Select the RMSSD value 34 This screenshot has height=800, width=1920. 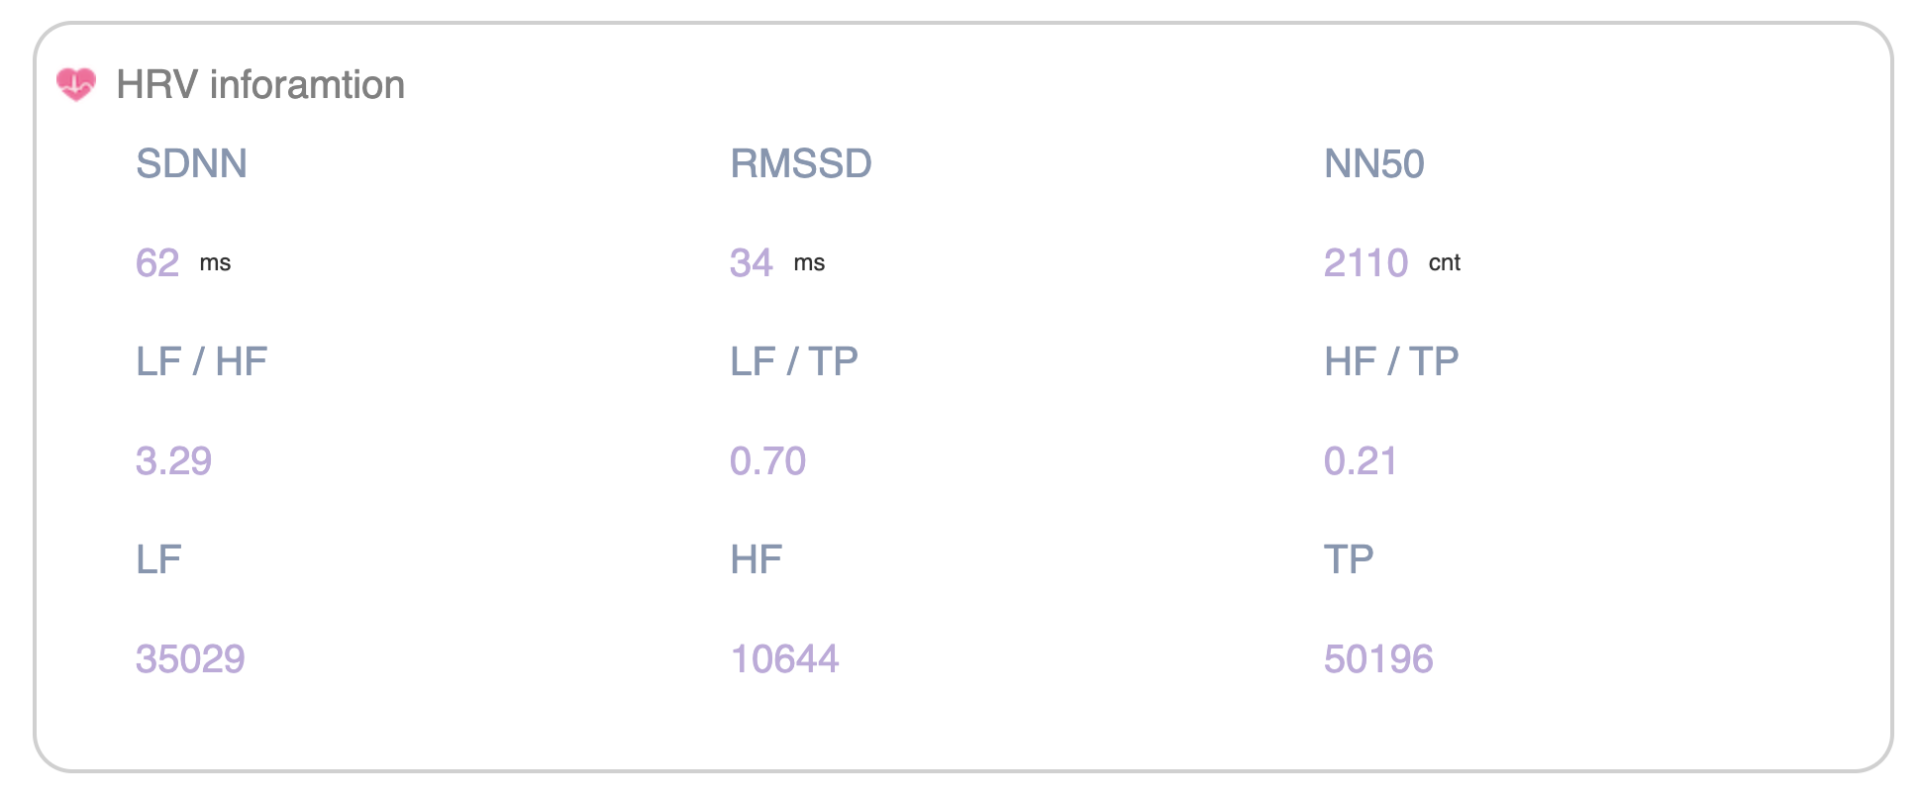tap(751, 263)
